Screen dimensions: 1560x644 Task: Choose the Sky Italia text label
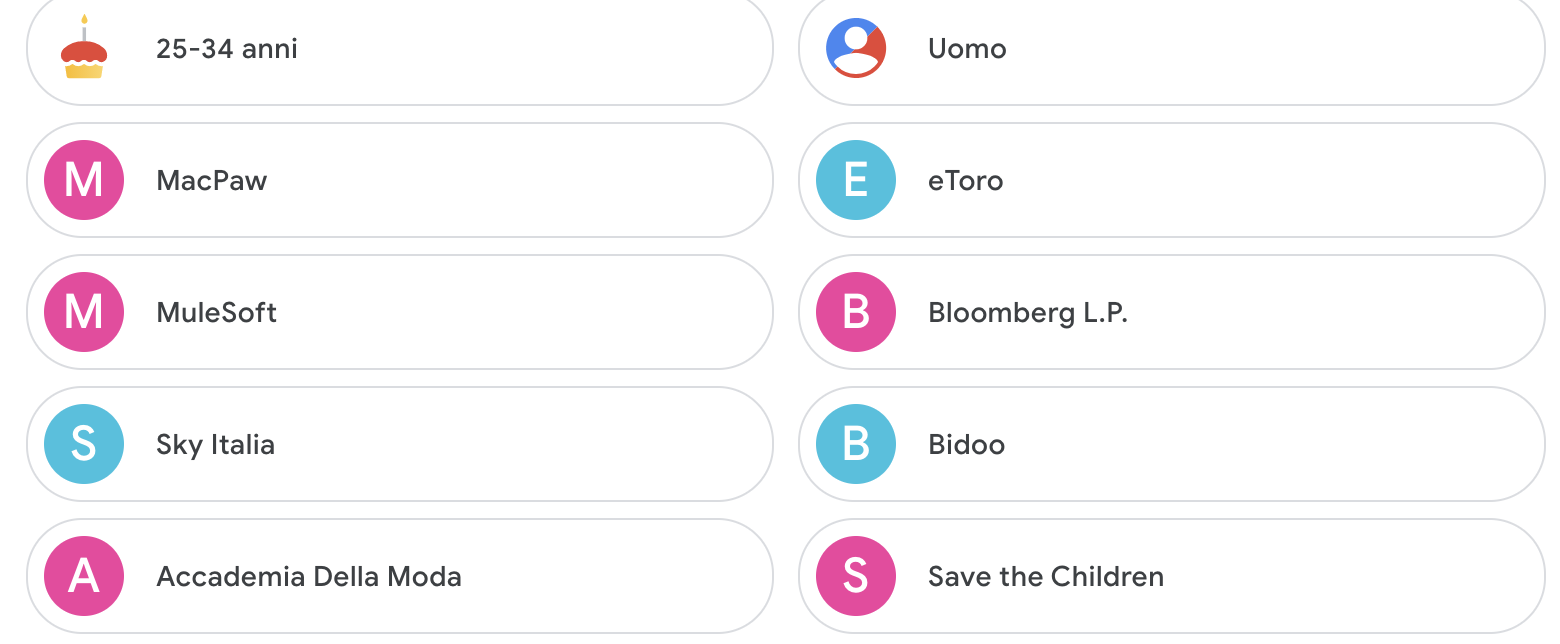tap(215, 444)
